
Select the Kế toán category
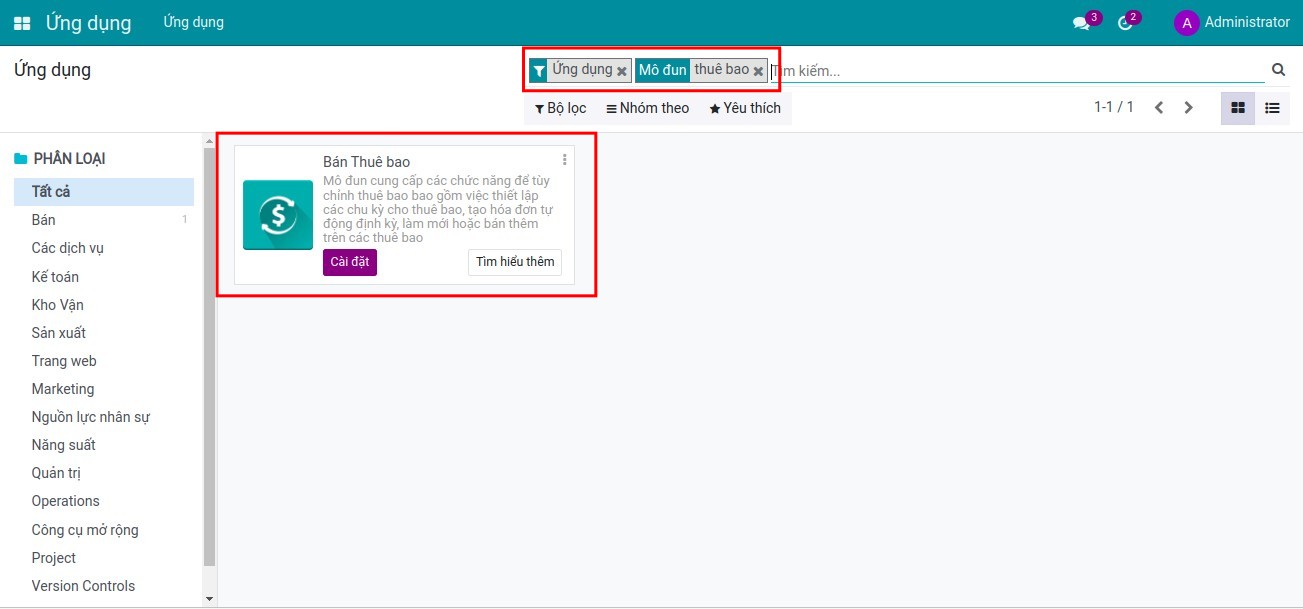click(104, 277)
